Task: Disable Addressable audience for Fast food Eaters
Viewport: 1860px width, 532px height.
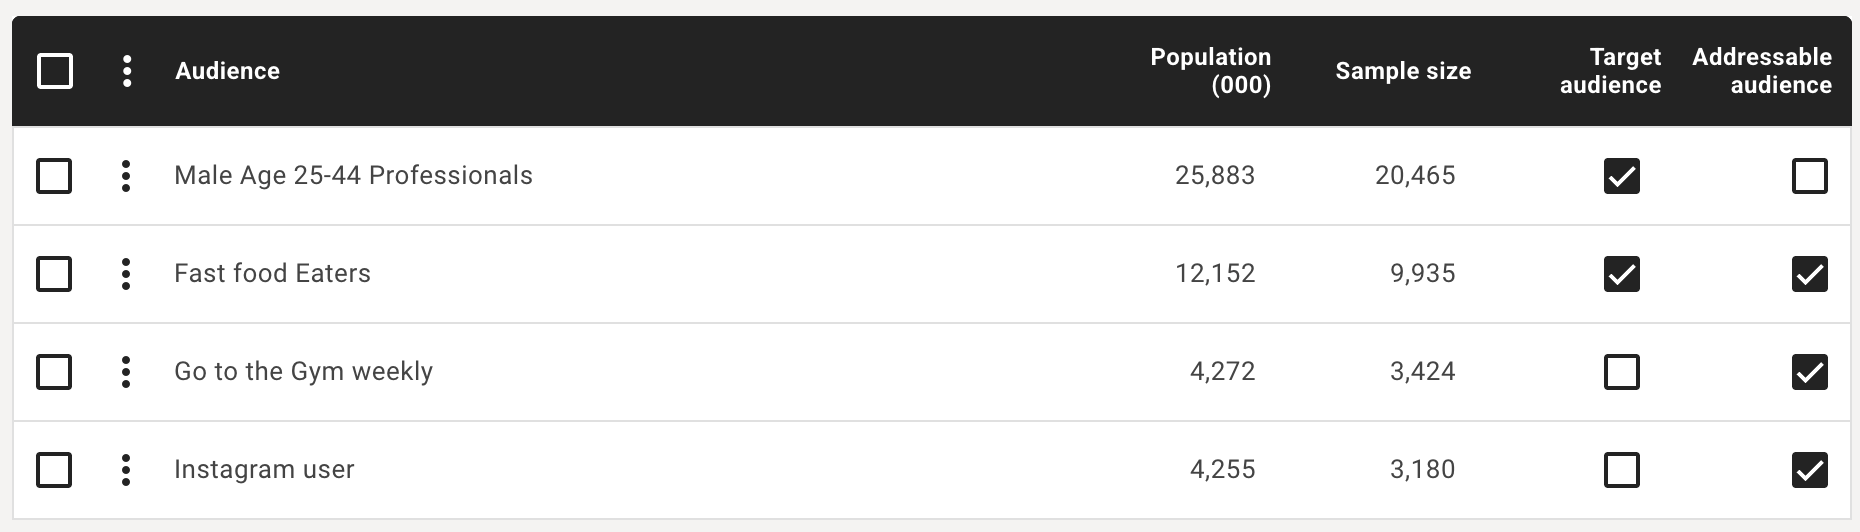Action: pyautogui.click(x=1810, y=274)
